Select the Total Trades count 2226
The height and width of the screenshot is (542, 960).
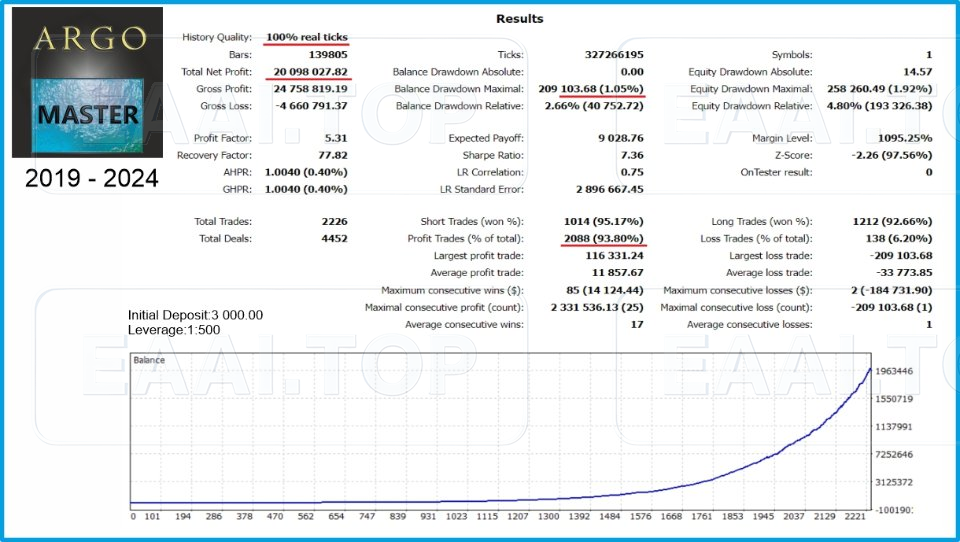click(331, 221)
